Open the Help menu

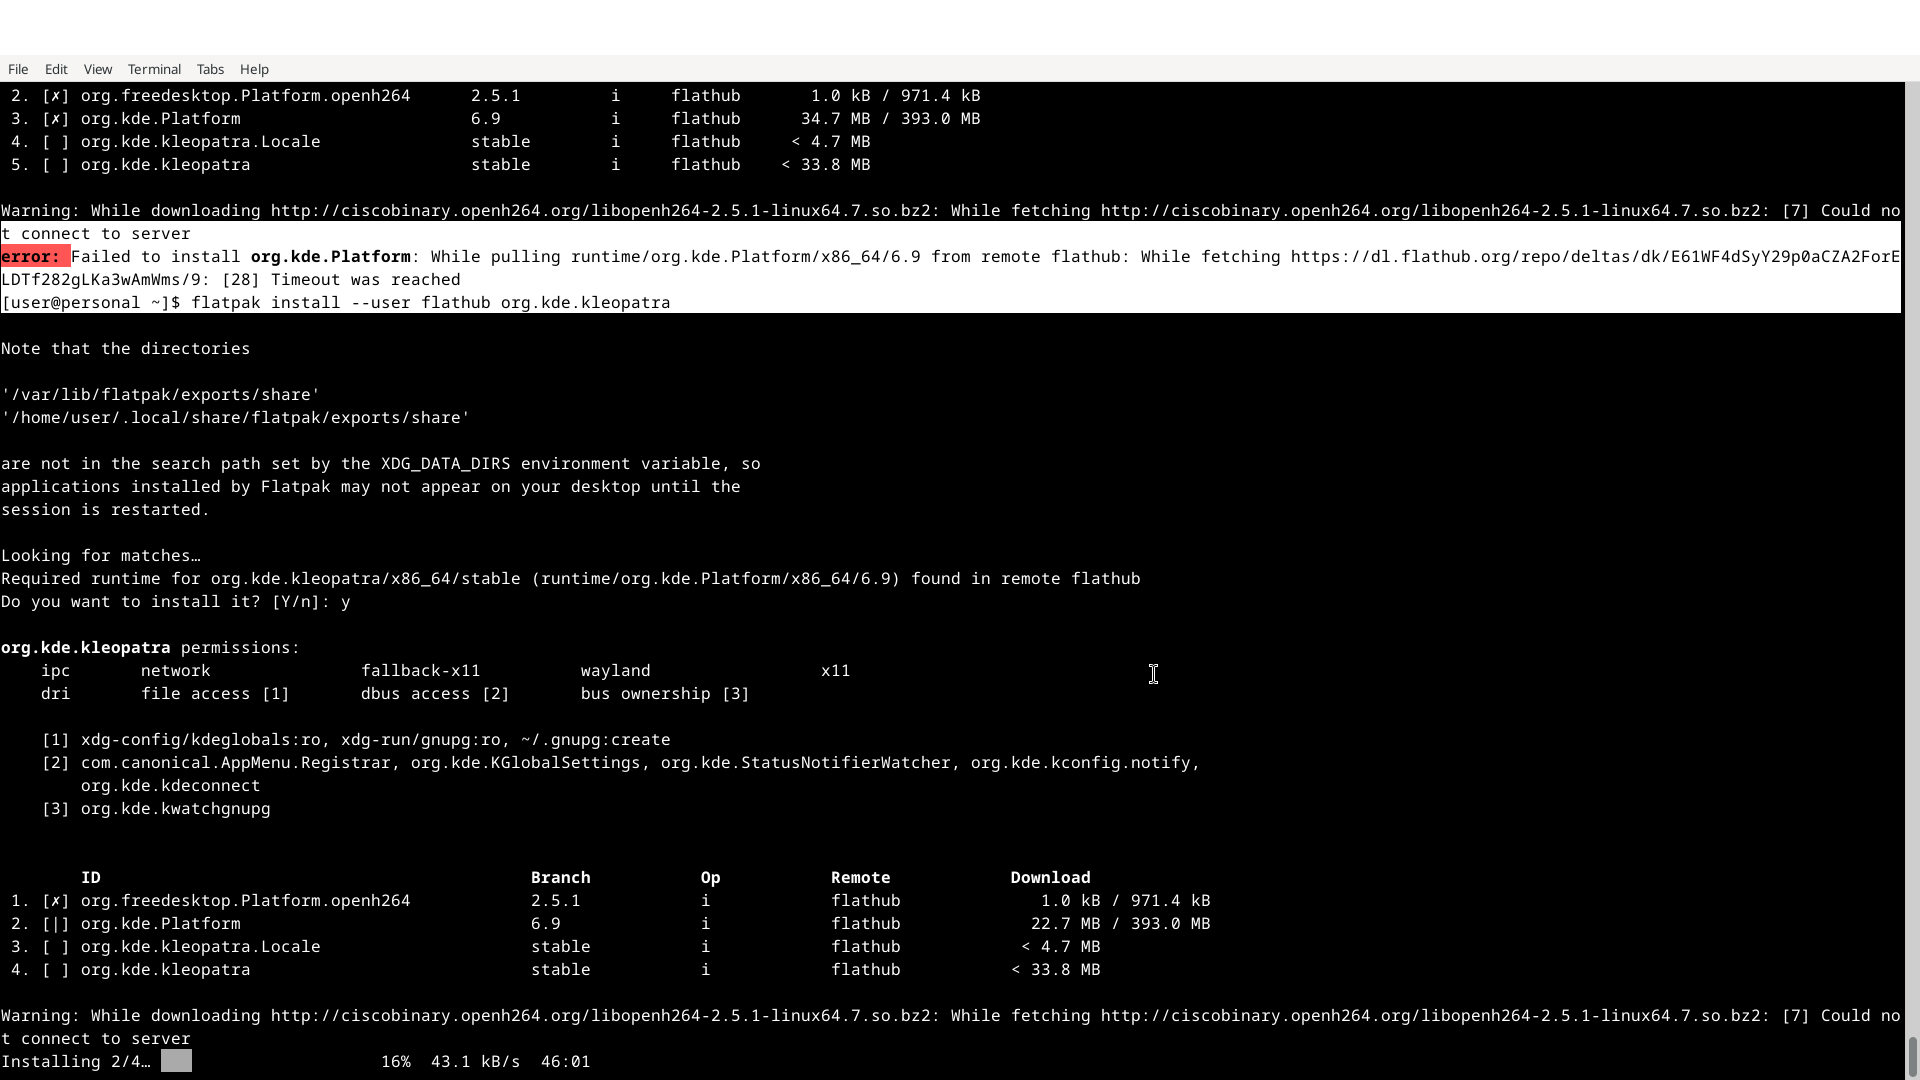pos(254,69)
